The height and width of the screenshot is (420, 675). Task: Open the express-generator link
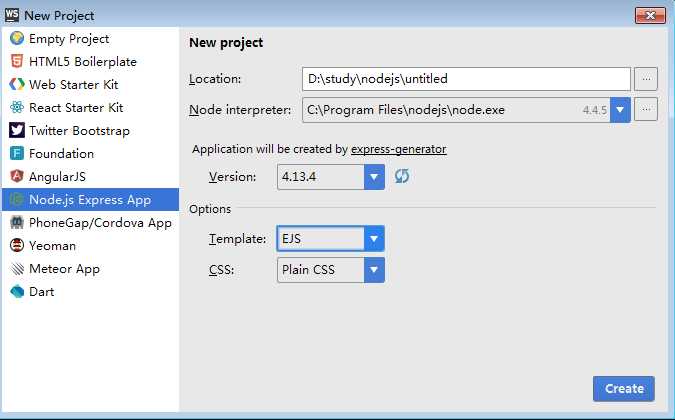[x=399, y=149]
